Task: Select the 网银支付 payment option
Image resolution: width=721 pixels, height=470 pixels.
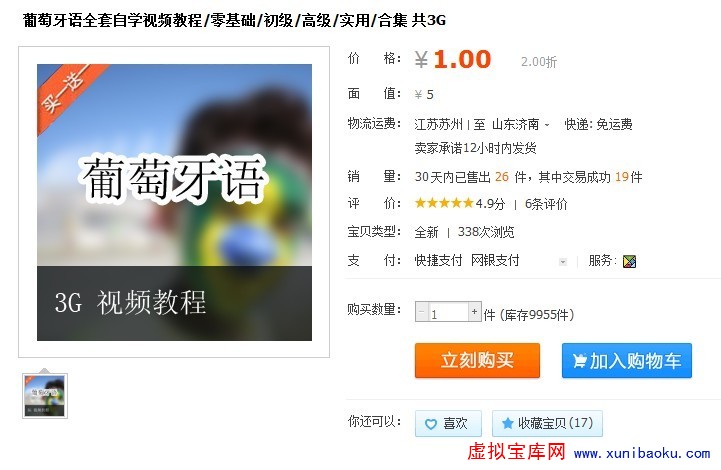Action: 495,260
